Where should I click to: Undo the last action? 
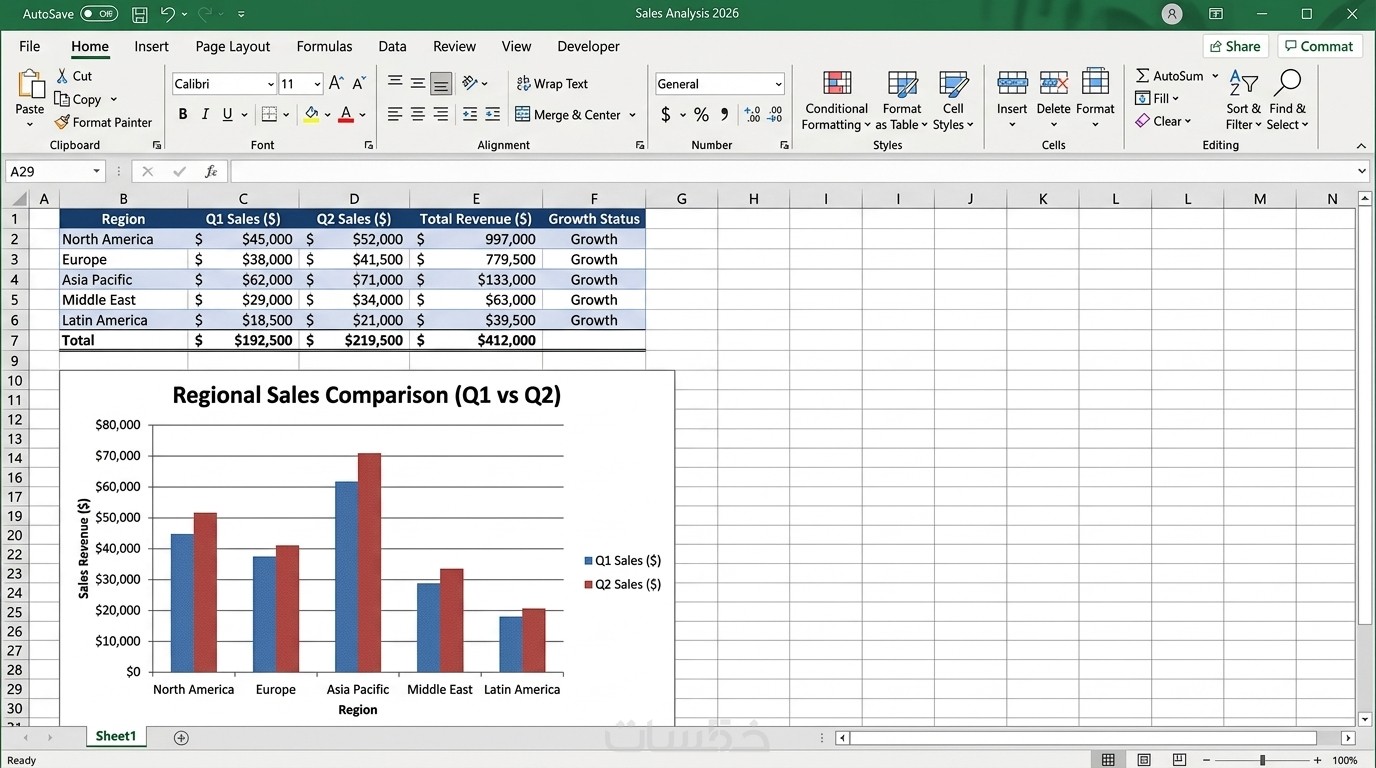coord(168,15)
